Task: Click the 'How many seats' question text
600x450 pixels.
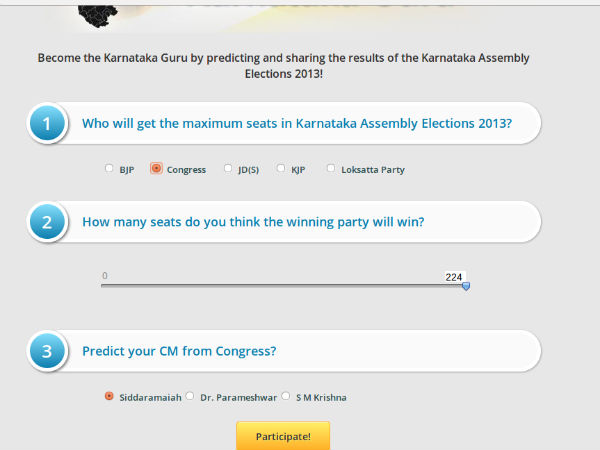Action: pos(253,222)
